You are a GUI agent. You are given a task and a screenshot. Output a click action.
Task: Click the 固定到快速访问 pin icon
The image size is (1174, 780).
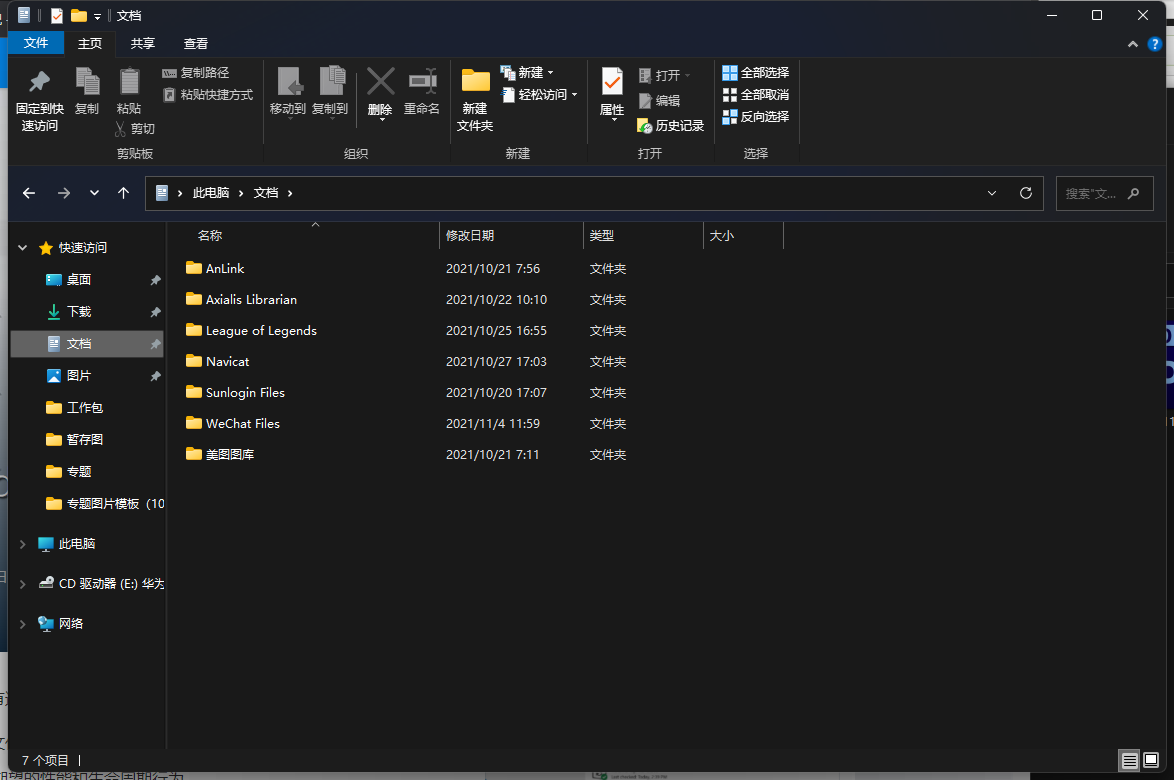coord(39,81)
